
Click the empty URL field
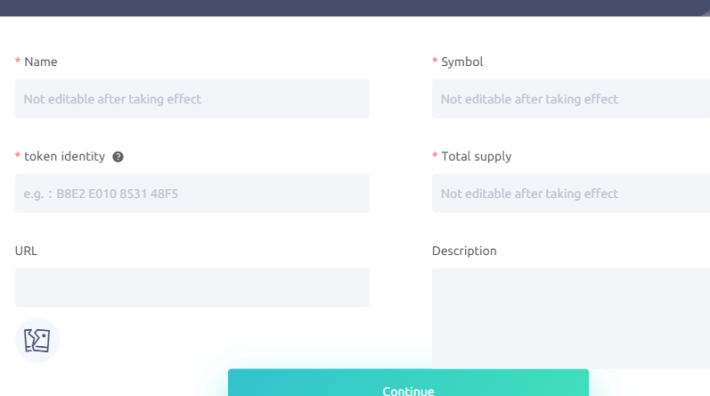[x=192, y=288]
